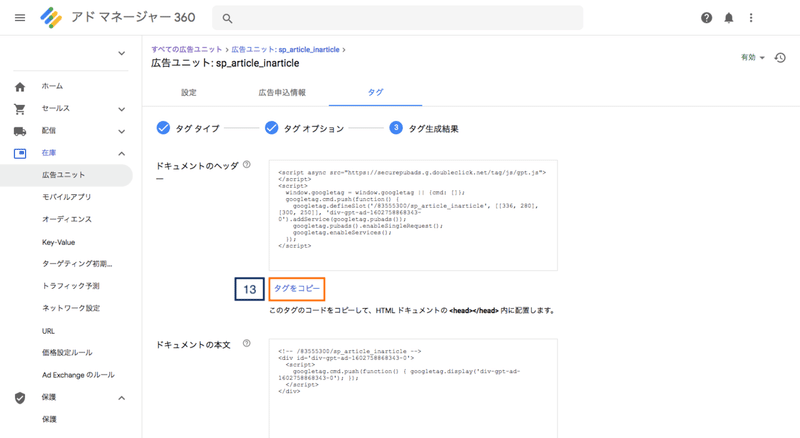This screenshot has height=438, width=800.
Task: Click the delivery truck icon
Action: (x=20, y=131)
